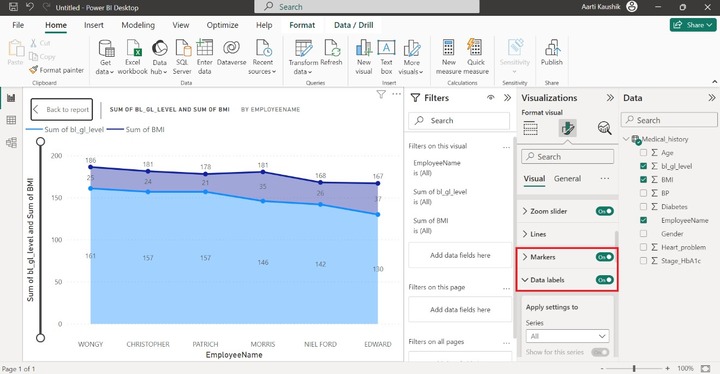Switch to Model view in sidebar
This screenshot has width=720, height=374.
click(x=11, y=142)
